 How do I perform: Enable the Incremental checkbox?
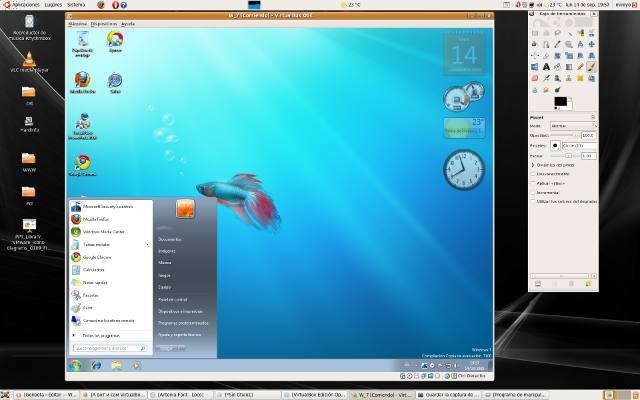point(535,193)
